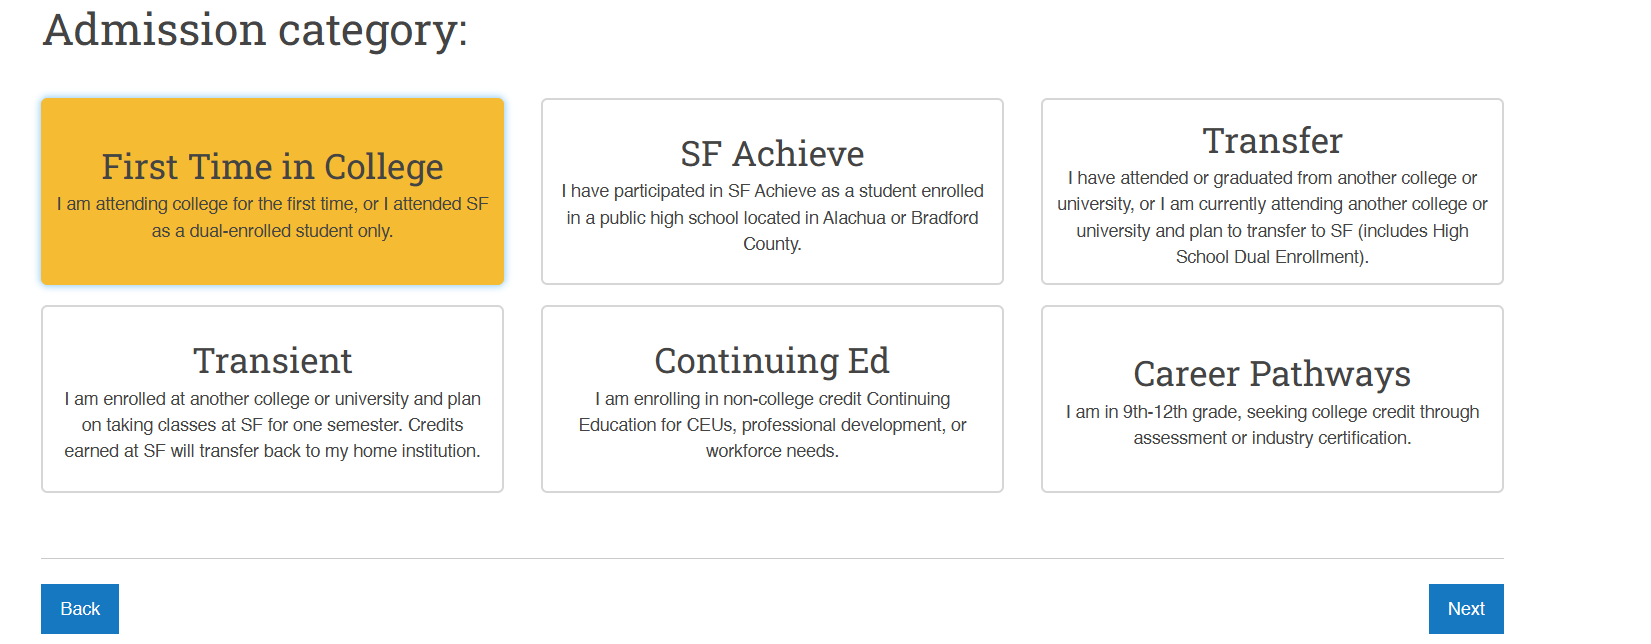Select the First Time in College card
This screenshot has height=644, width=1651.
coord(272,191)
